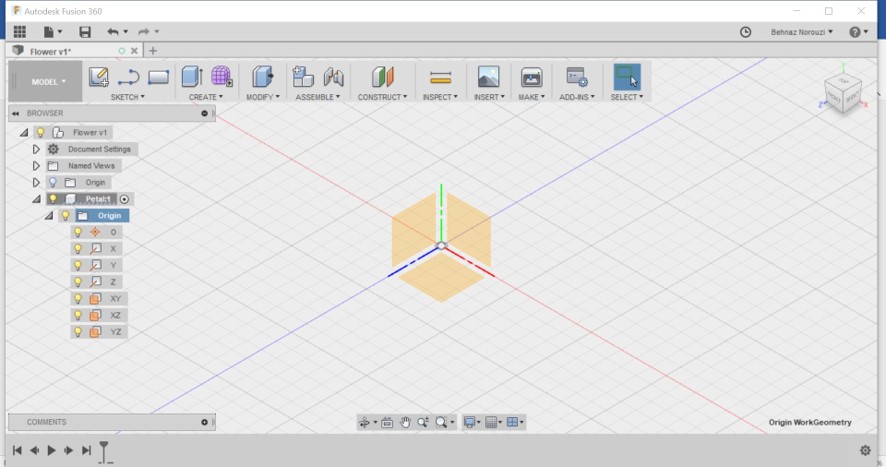Toggle visibility bulb of X axis
The height and width of the screenshot is (467, 886).
(77, 249)
